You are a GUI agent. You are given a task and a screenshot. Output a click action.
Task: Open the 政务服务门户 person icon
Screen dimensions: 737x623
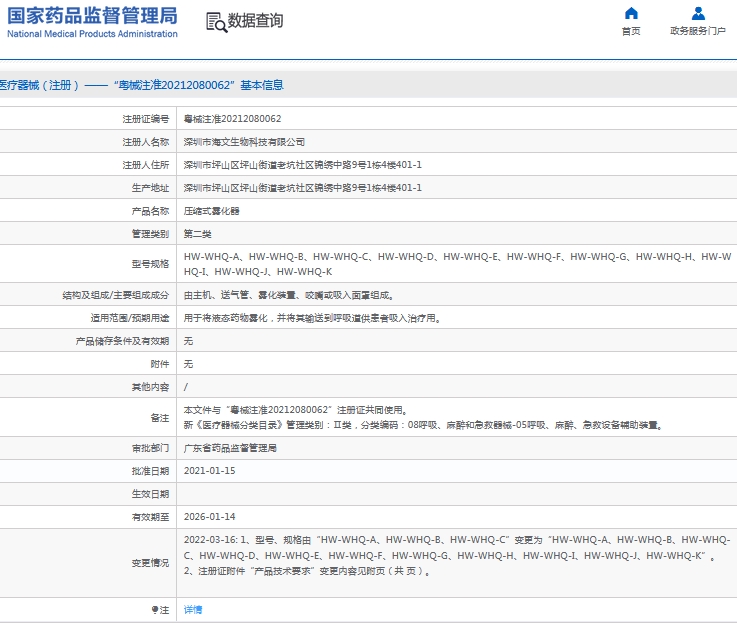[x=698, y=13]
